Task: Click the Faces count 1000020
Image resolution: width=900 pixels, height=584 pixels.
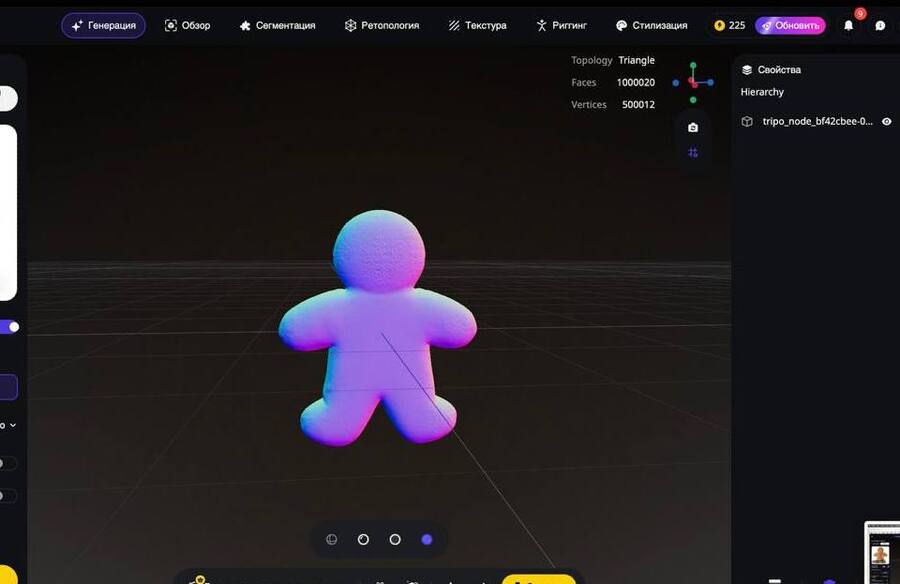Action: tap(635, 83)
